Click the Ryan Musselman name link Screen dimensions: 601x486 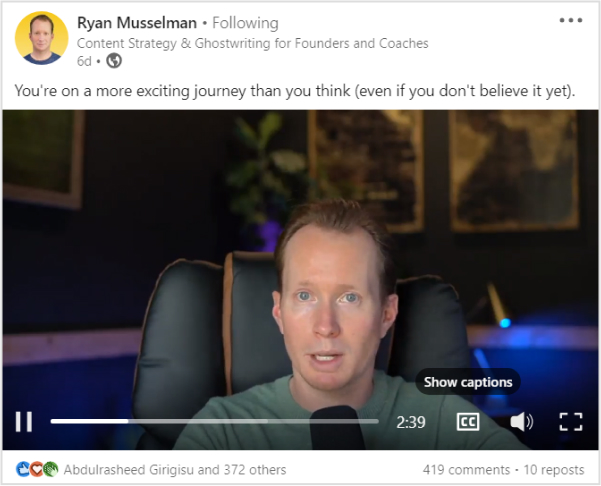point(137,23)
